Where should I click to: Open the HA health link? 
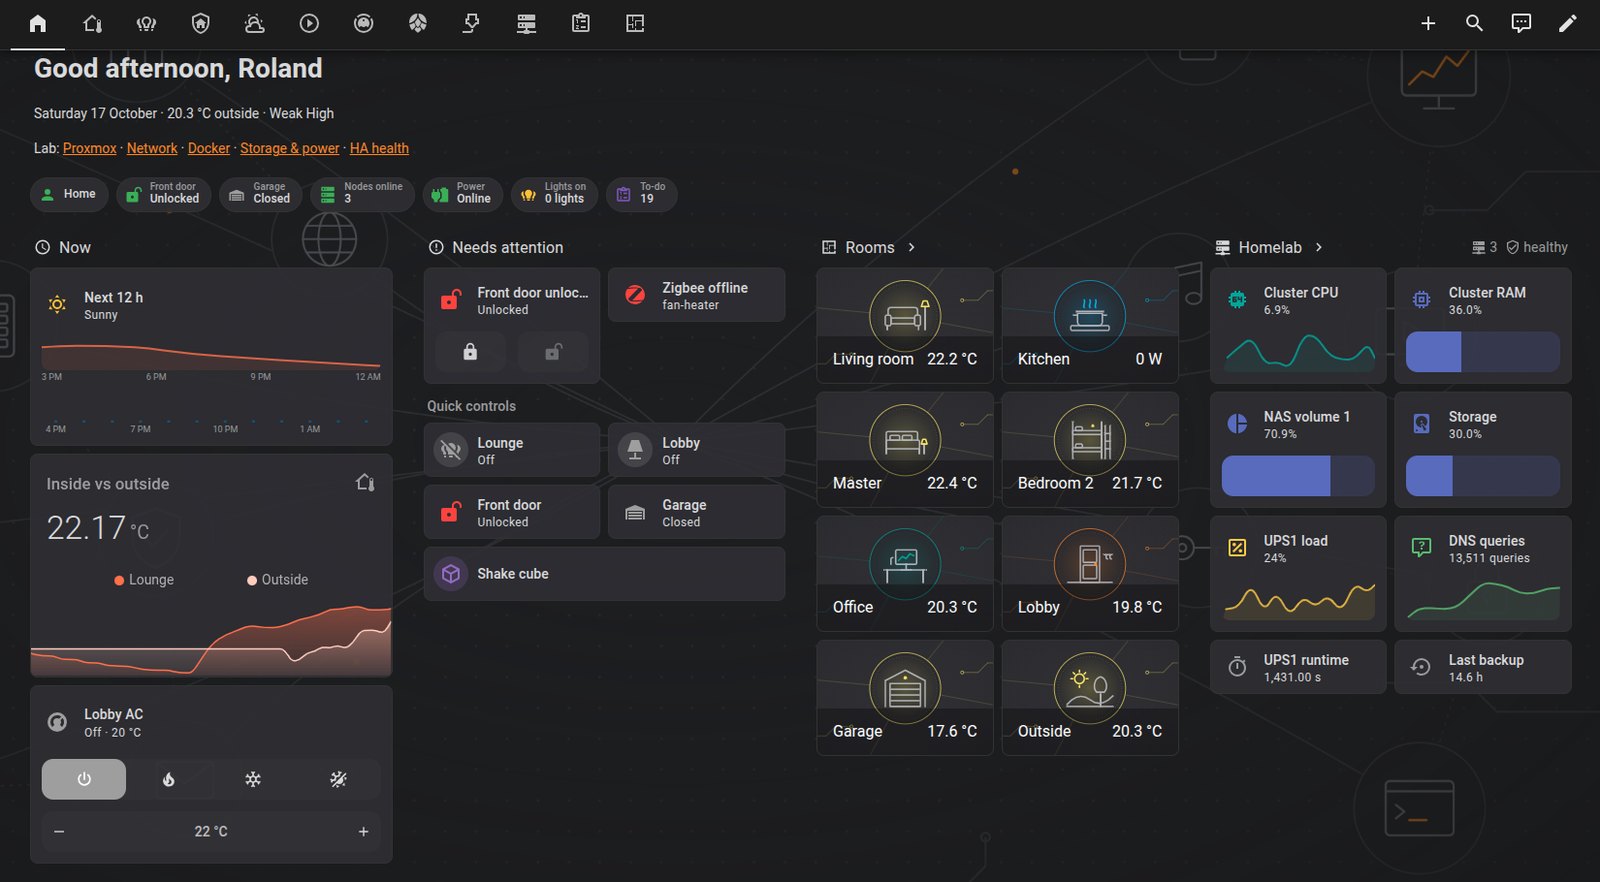[x=379, y=148]
